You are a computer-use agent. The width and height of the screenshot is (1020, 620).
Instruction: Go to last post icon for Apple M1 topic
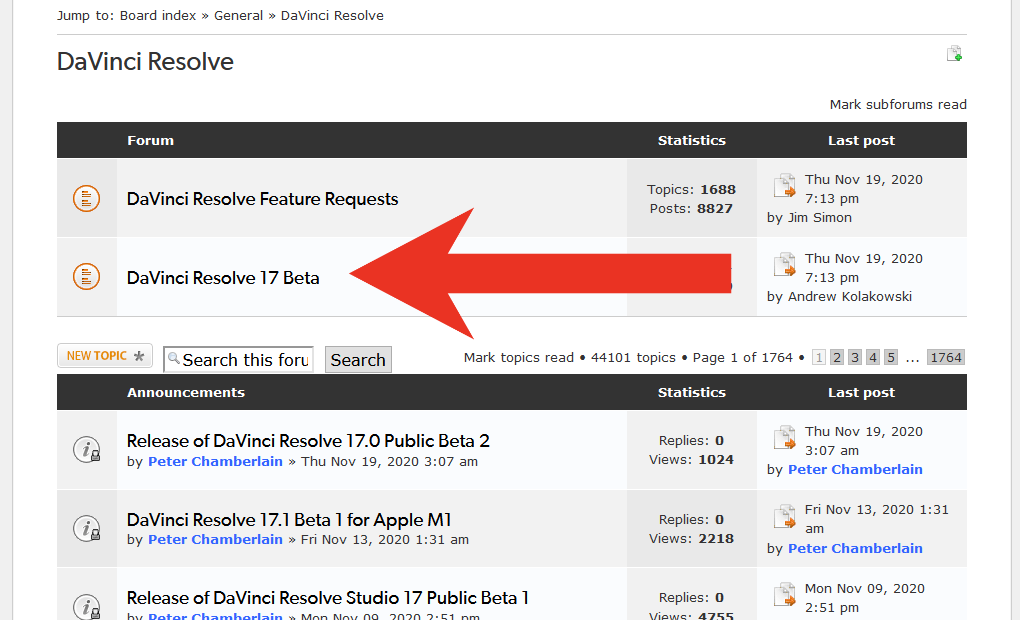[785, 516]
